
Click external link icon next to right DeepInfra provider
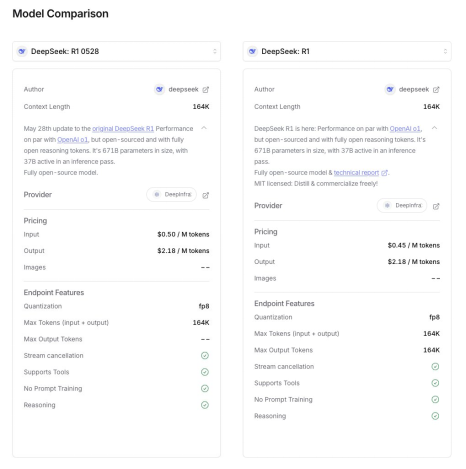coord(436,206)
